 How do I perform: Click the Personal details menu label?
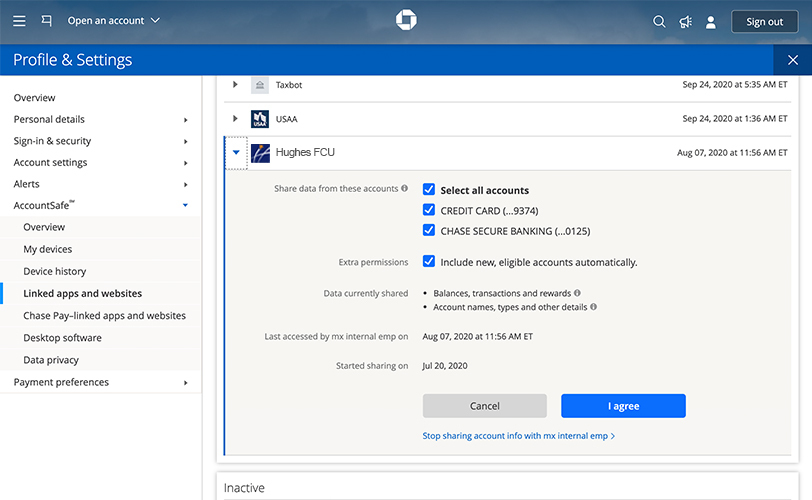(x=49, y=120)
